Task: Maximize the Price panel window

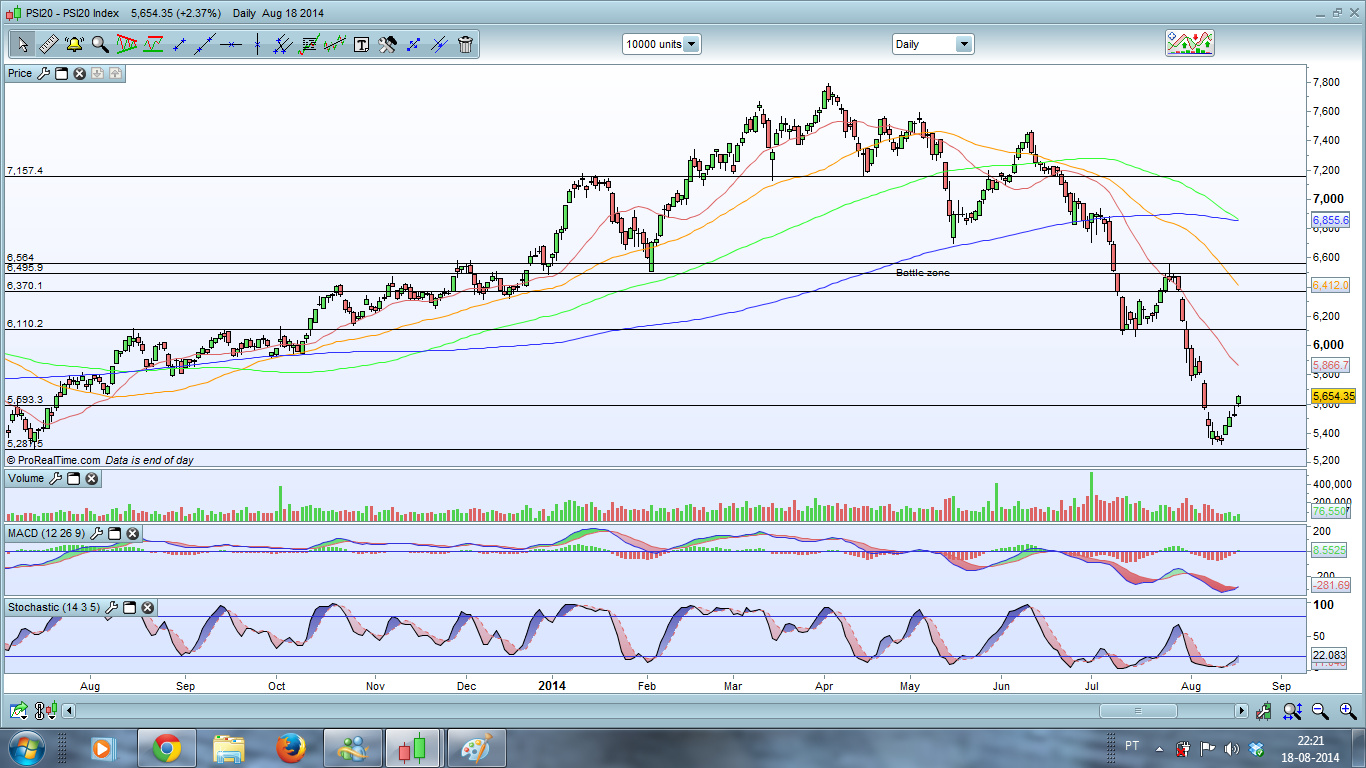Action: click(61, 73)
